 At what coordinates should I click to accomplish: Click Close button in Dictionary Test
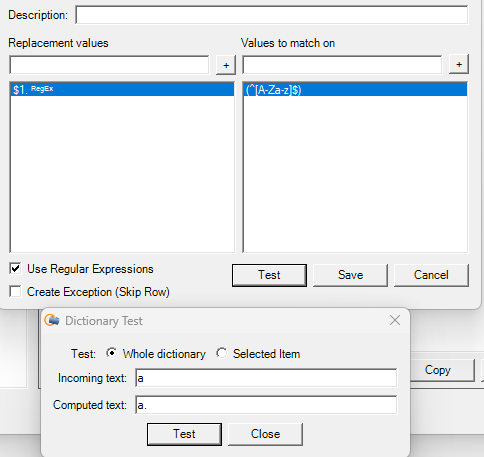pyautogui.click(x=265, y=434)
